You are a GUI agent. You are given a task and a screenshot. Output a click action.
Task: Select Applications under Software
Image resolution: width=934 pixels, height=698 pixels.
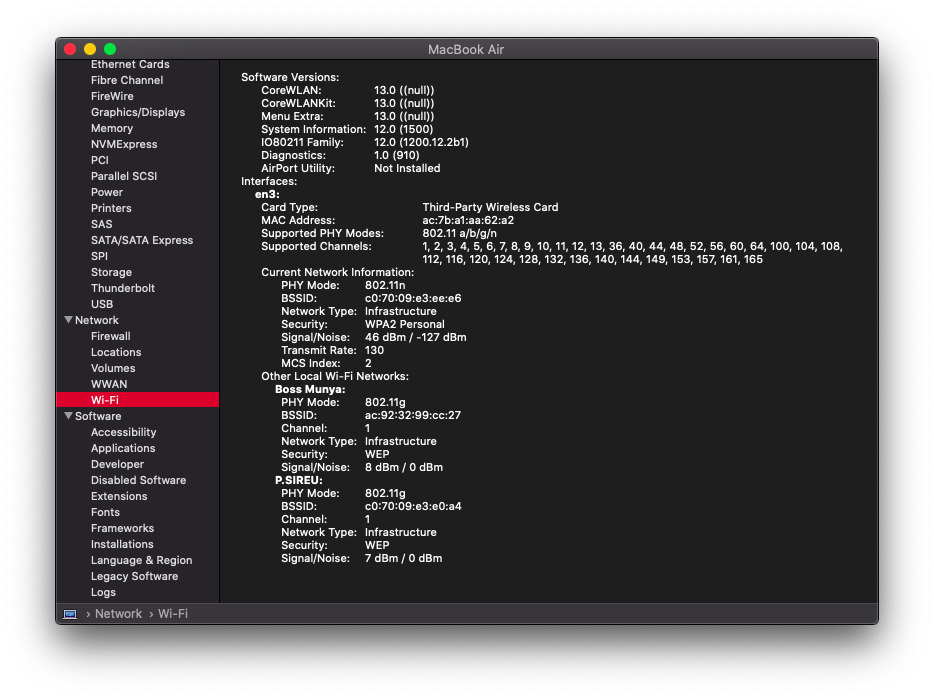coord(123,448)
